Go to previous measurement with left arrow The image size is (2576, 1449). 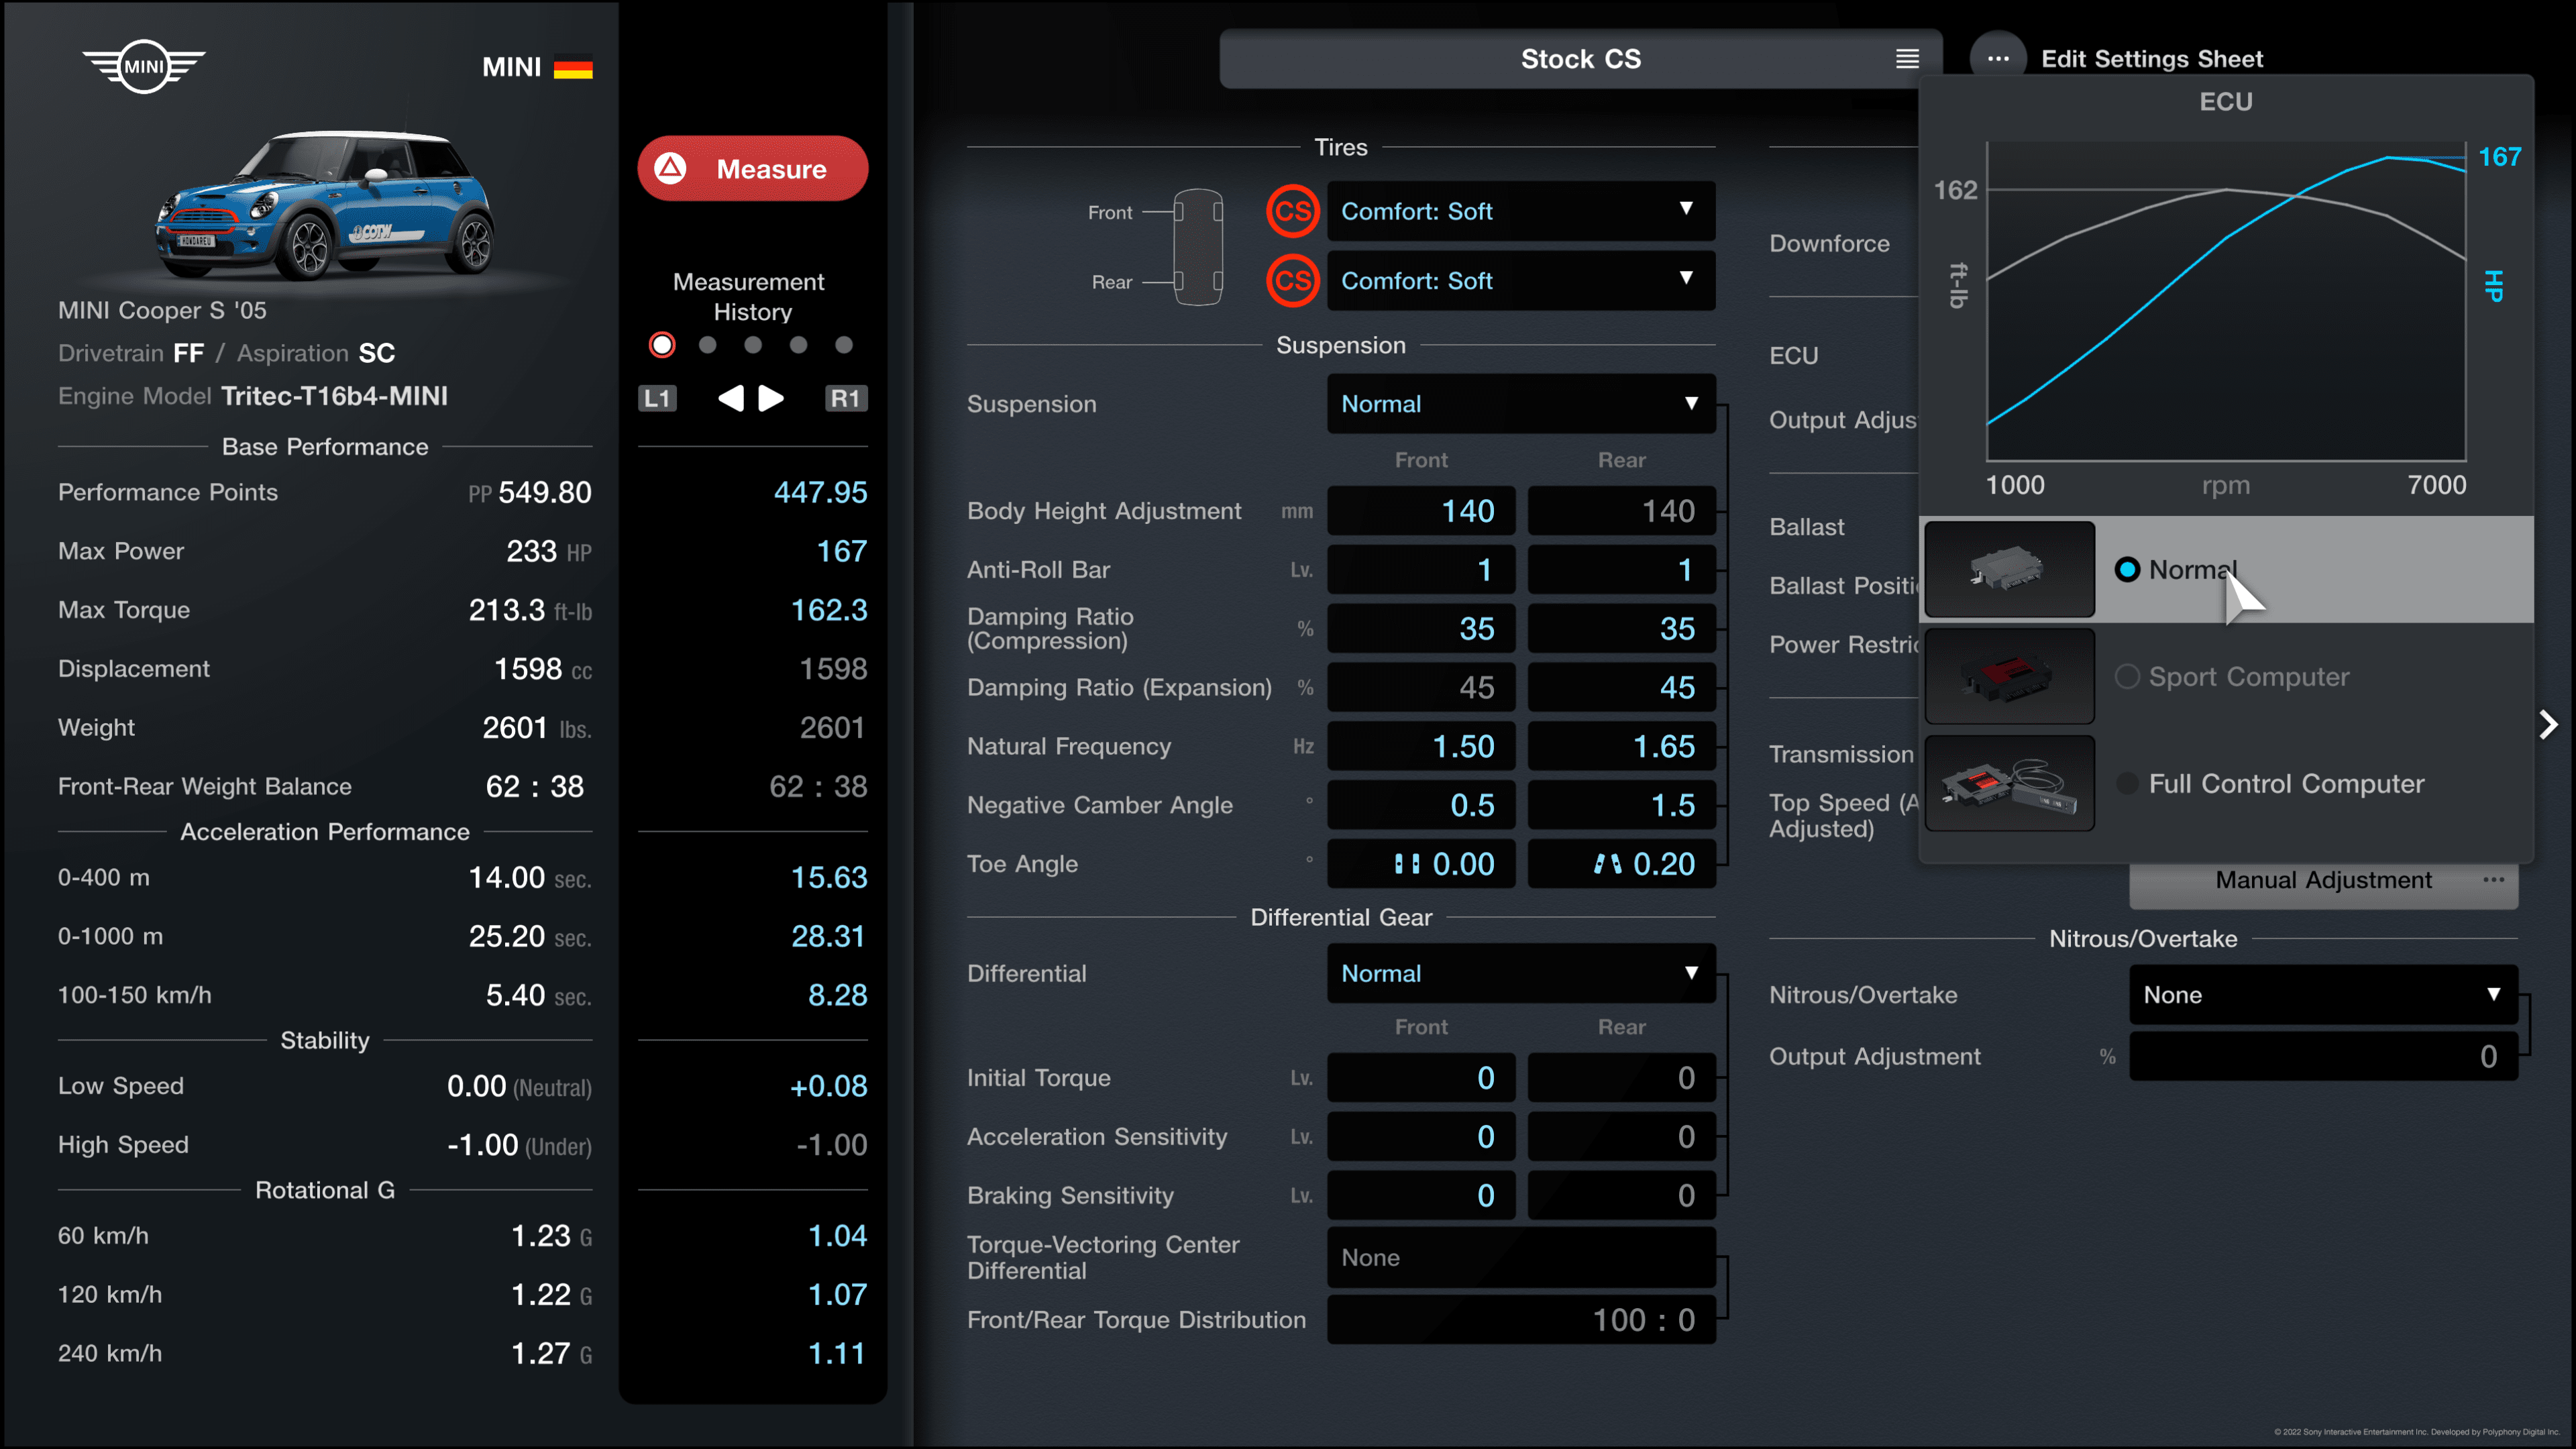click(x=731, y=398)
